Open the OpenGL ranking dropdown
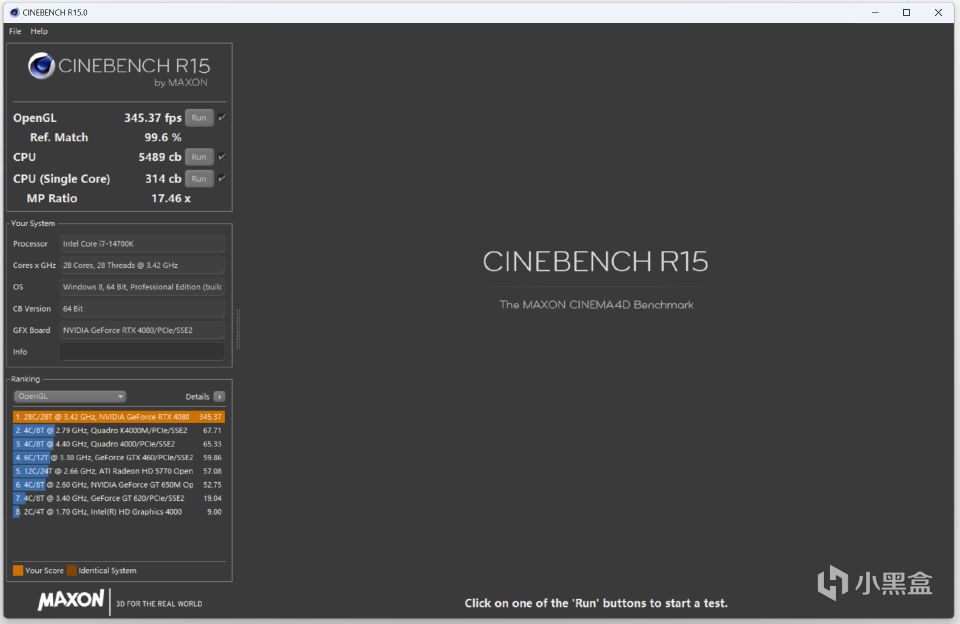 coord(70,396)
